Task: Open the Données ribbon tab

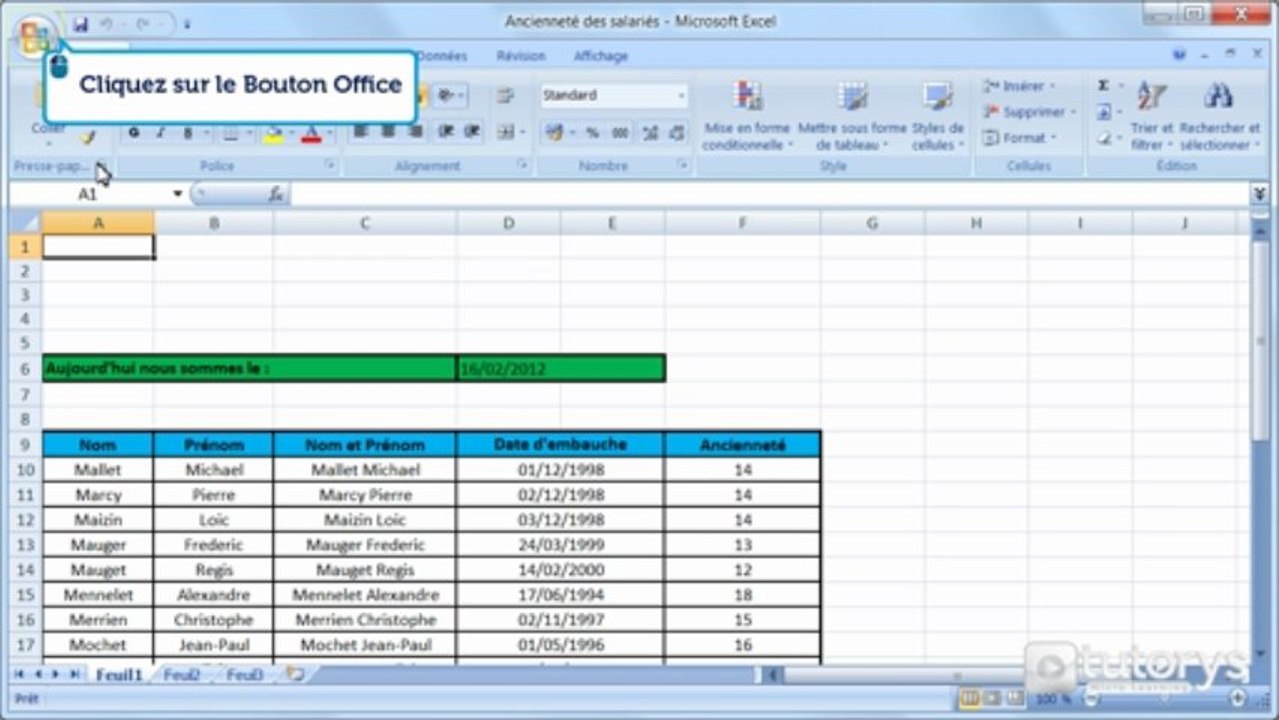Action: coord(441,57)
